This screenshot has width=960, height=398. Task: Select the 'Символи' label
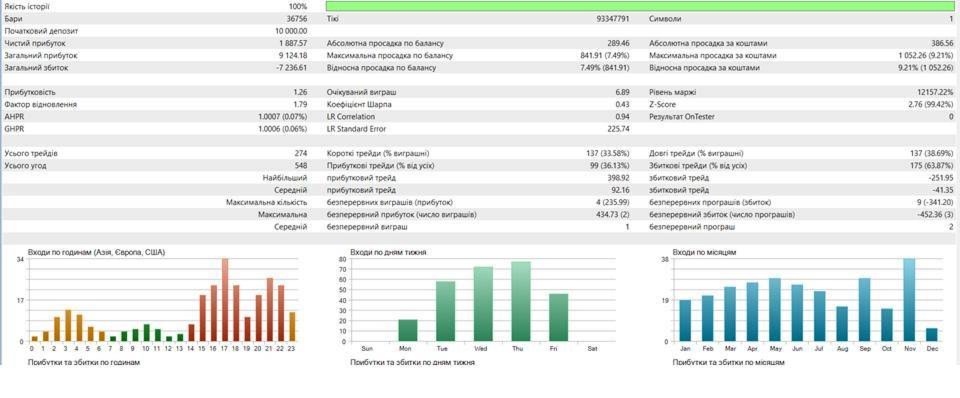[x=665, y=19]
